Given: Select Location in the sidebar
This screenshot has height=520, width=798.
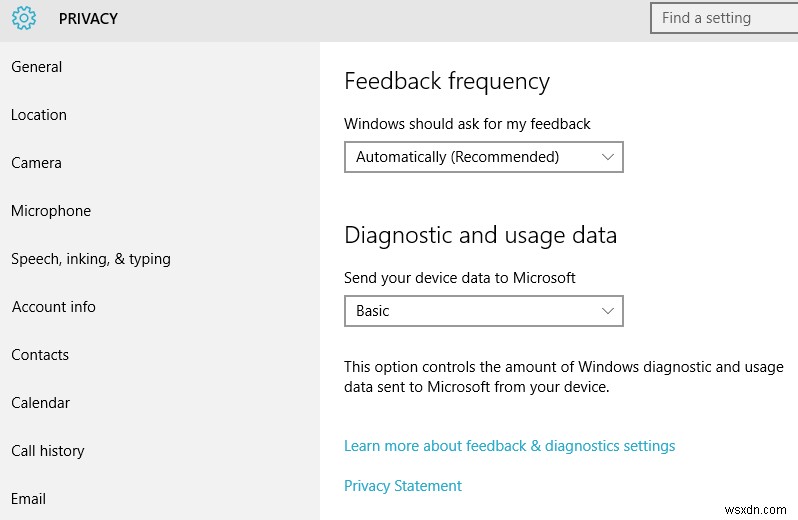Looking at the screenshot, I should point(39,115).
